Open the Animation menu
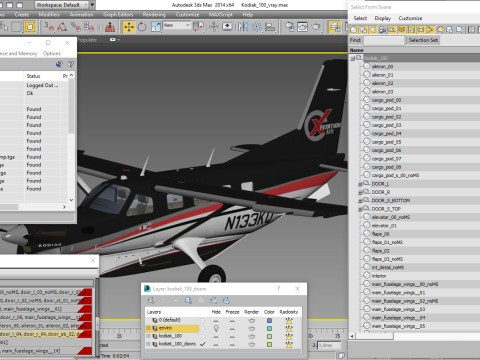 point(81,14)
